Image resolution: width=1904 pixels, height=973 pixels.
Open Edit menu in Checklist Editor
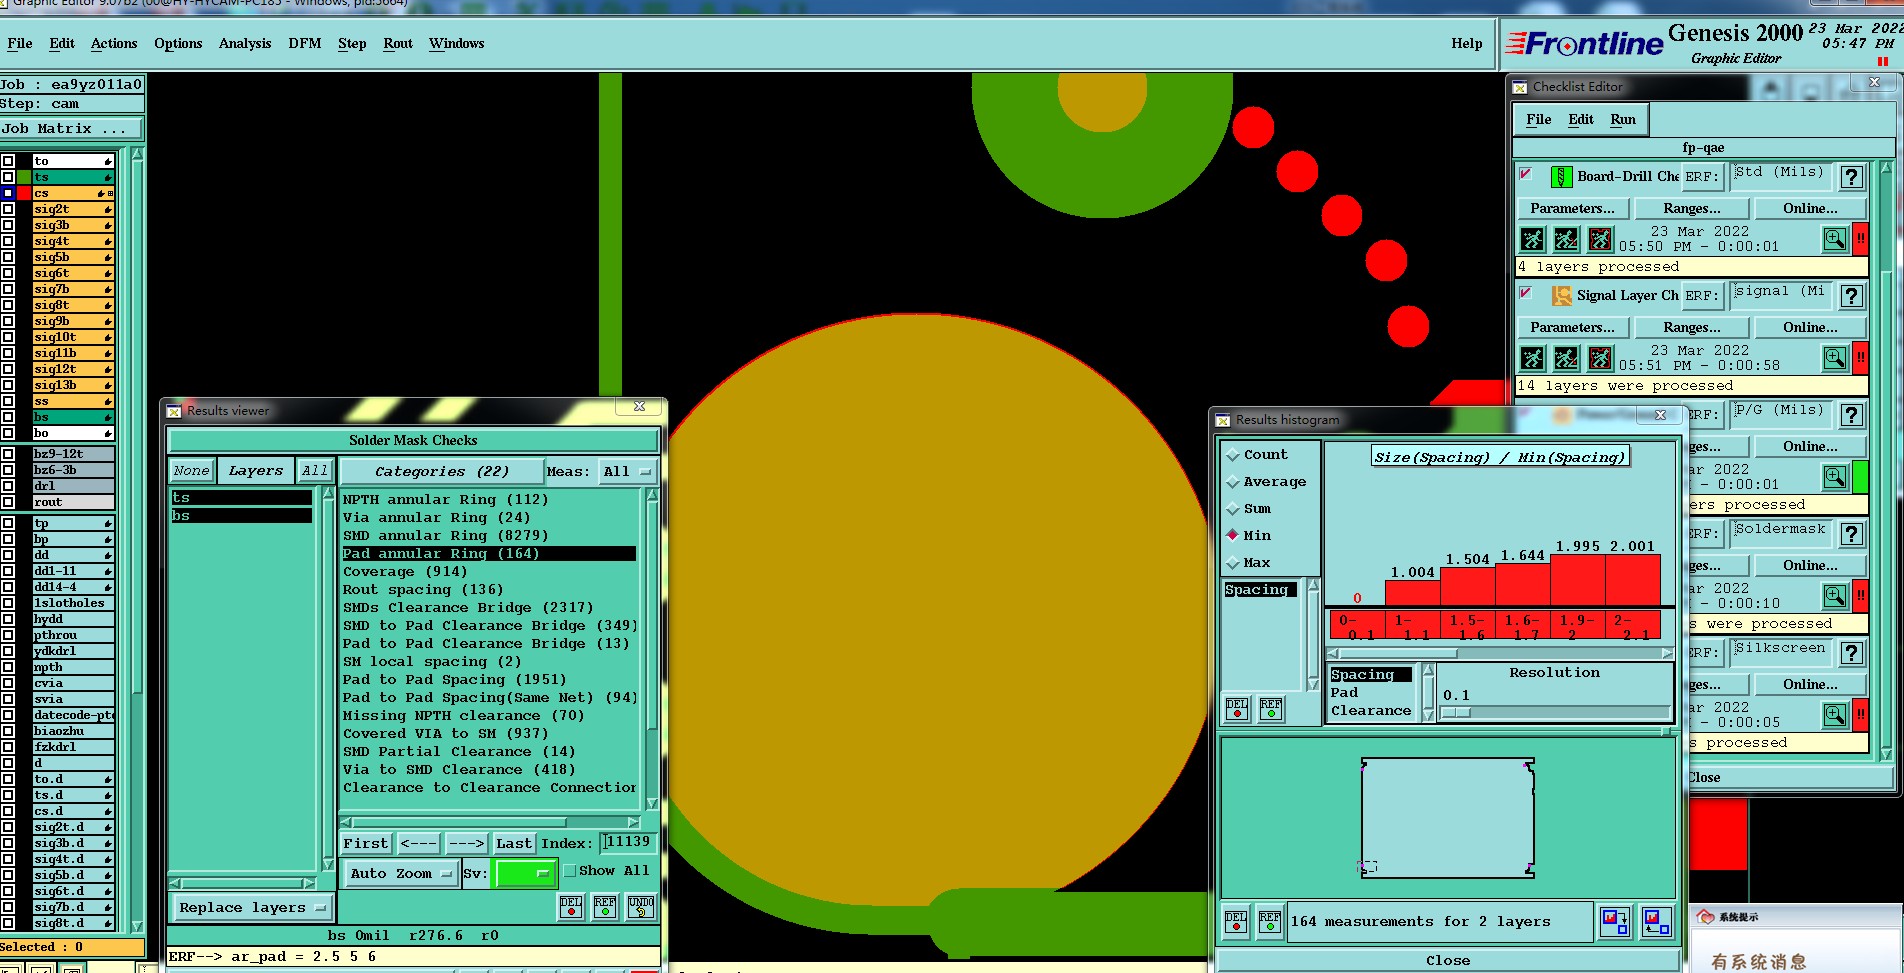(1581, 119)
